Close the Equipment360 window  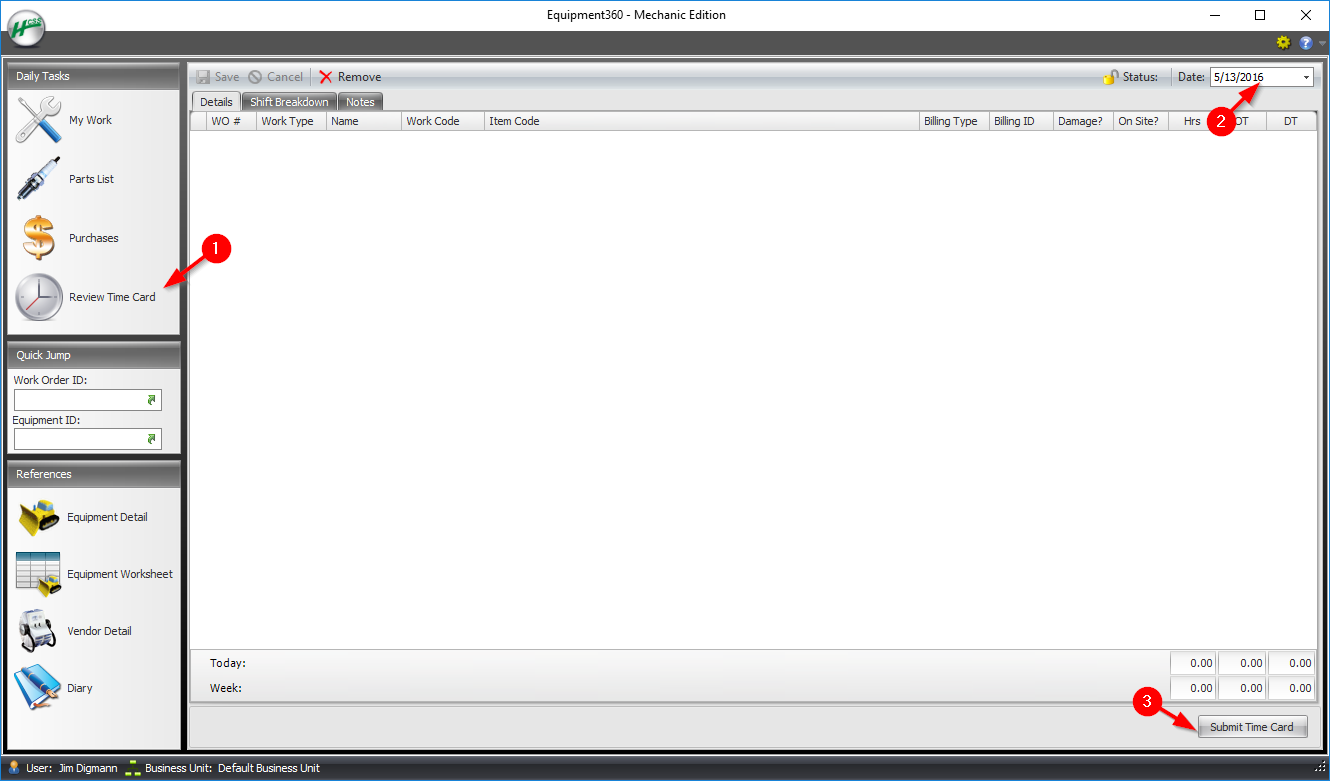(1306, 15)
